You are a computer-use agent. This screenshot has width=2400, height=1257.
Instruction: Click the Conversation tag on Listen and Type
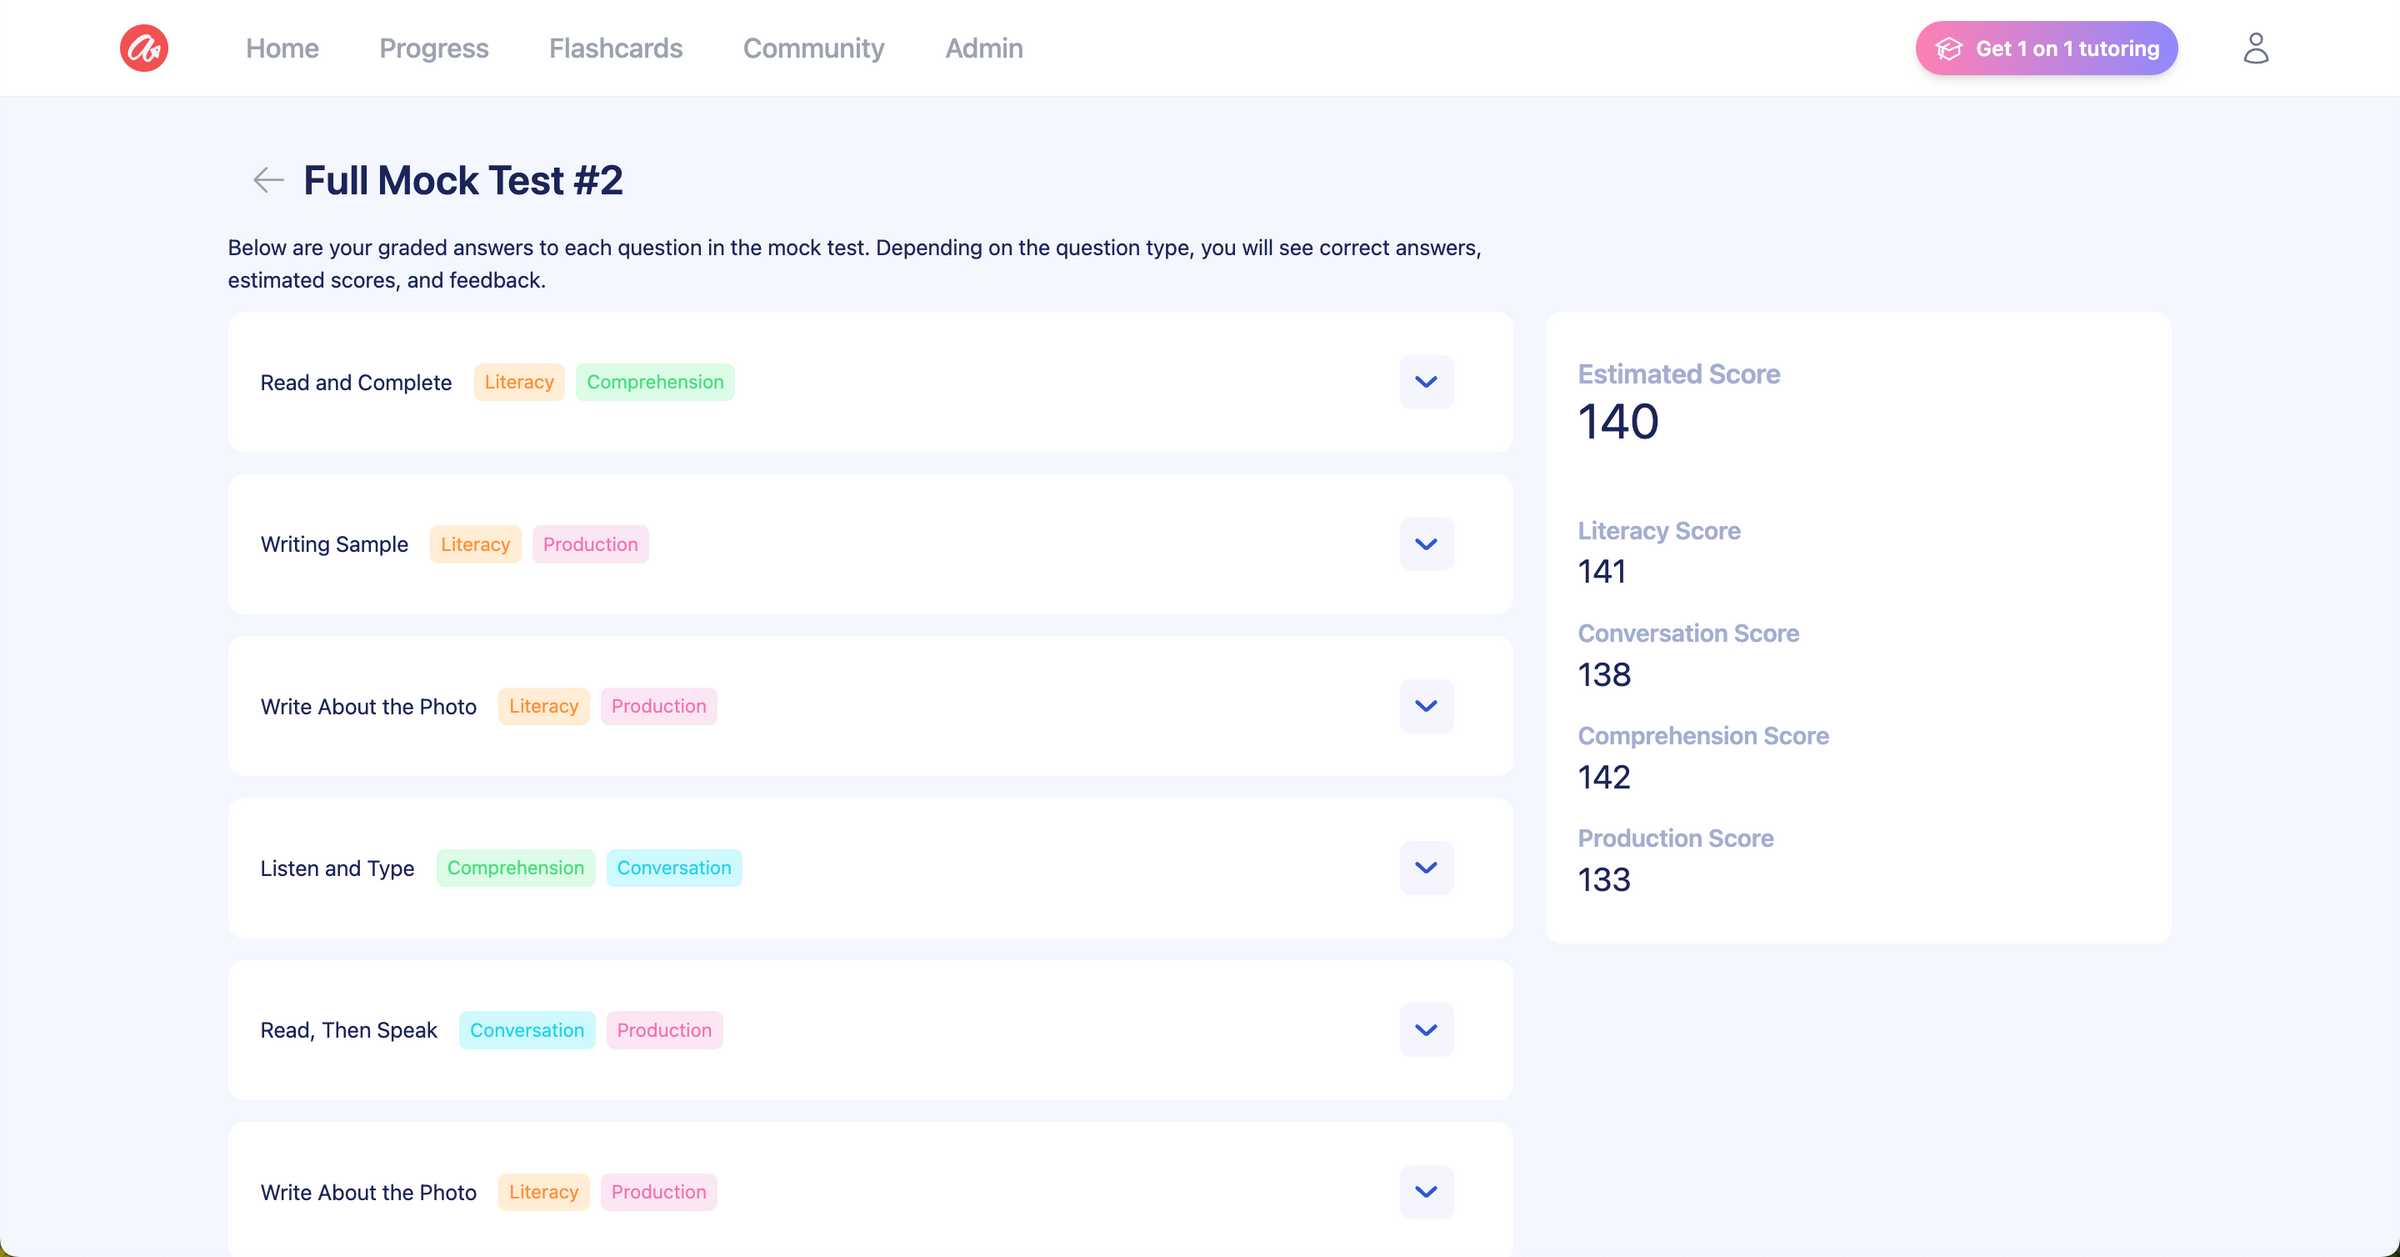point(674,868)
